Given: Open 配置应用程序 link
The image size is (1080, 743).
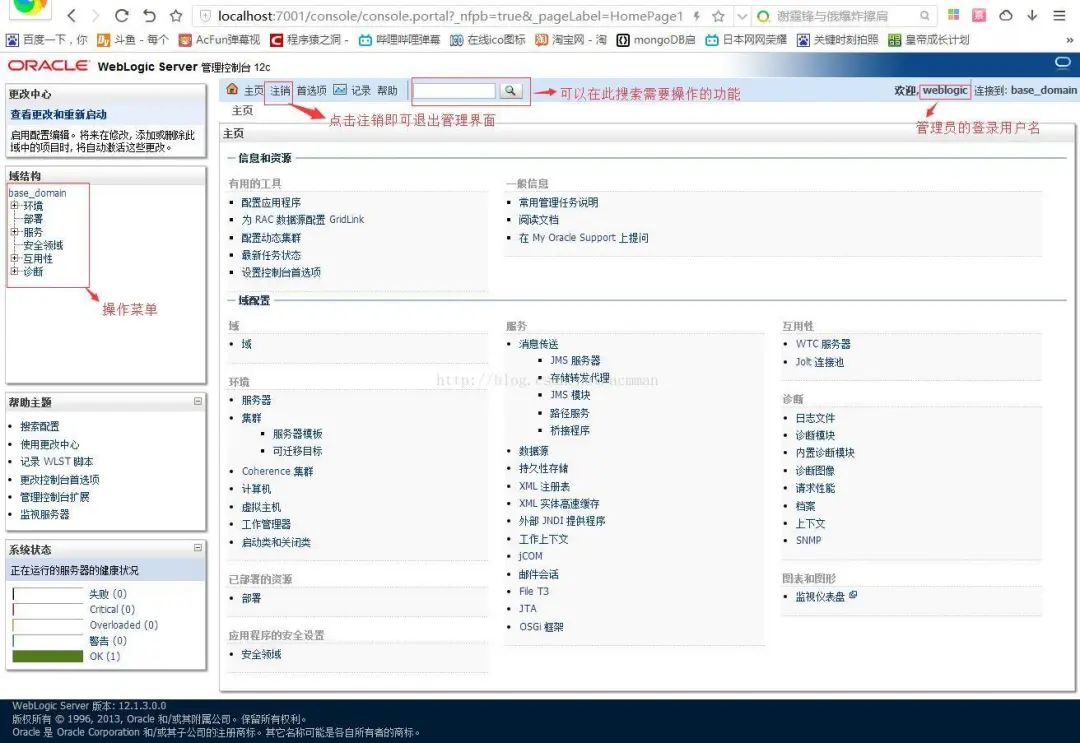Looking at the screenshot, I should coord(271,202).
